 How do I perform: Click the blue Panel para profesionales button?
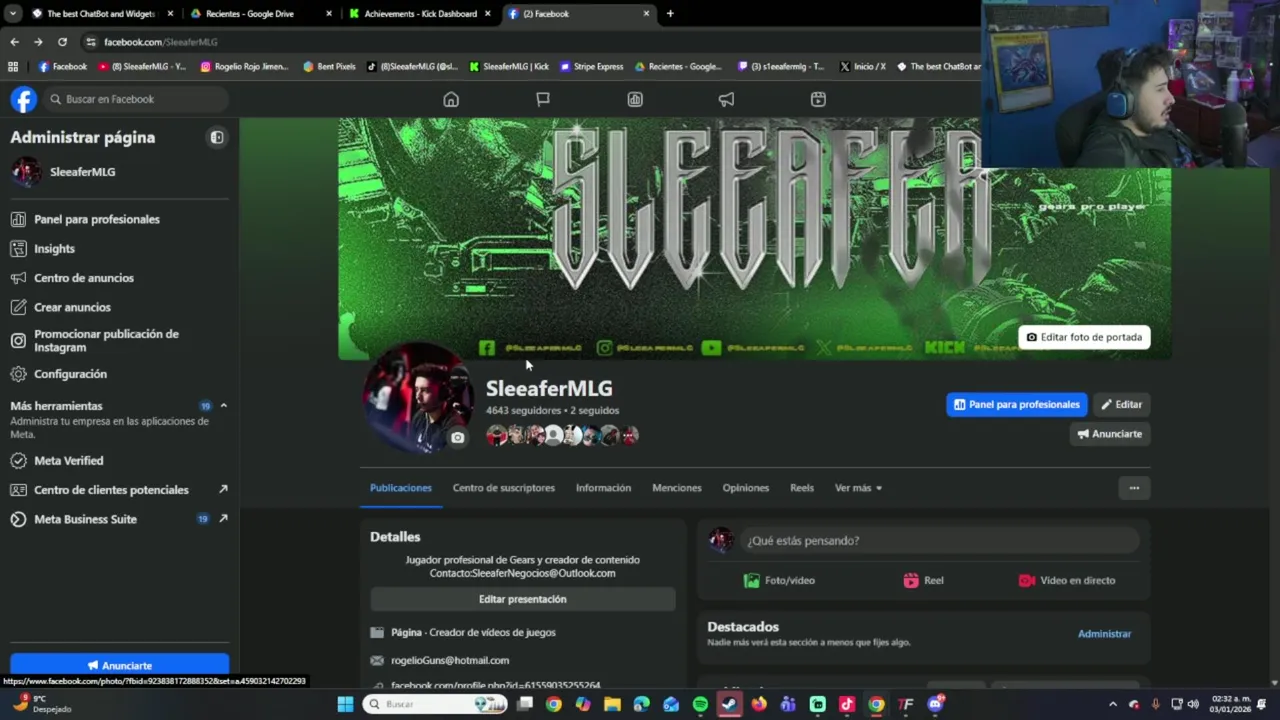[x=1017, y=404]
